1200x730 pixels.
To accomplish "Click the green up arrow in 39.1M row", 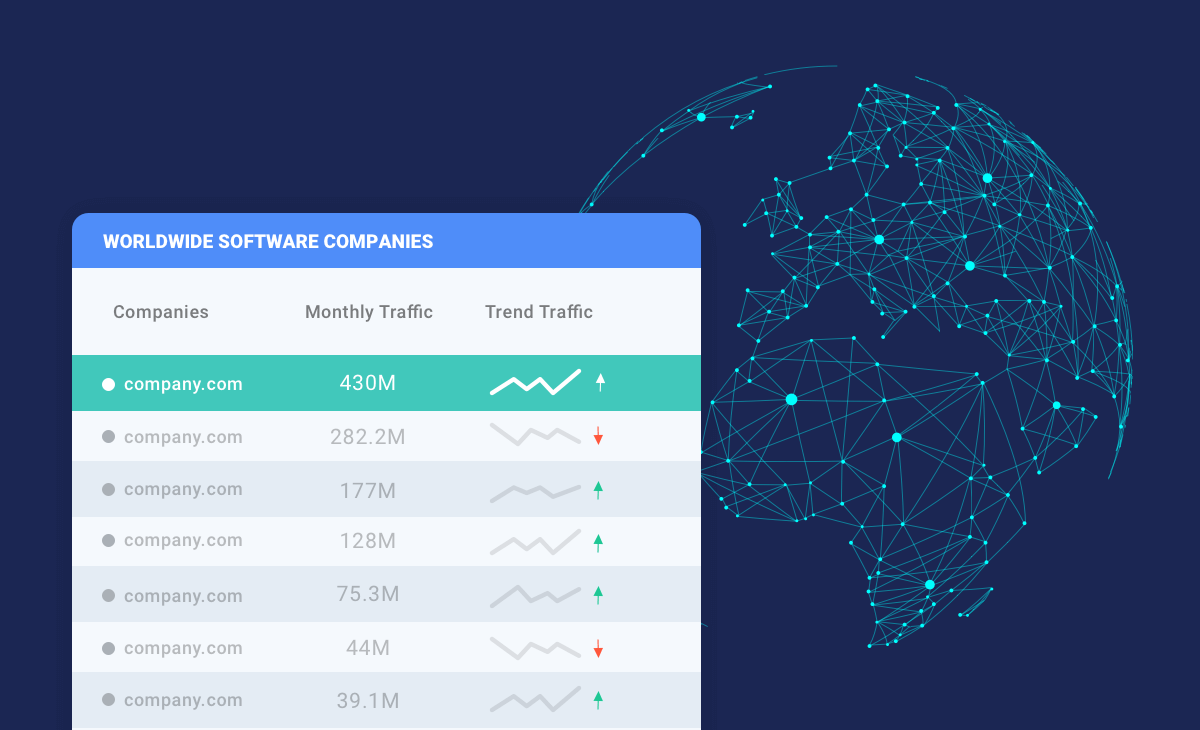I will pos(598,700).
